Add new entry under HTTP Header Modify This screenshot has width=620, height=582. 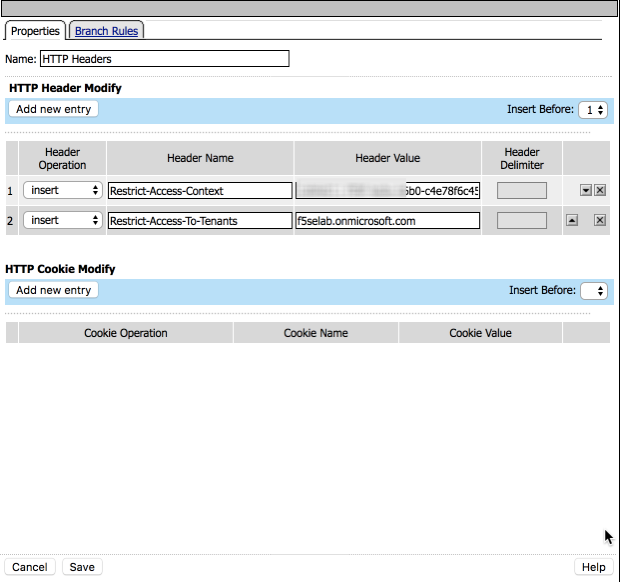(54, 109)
